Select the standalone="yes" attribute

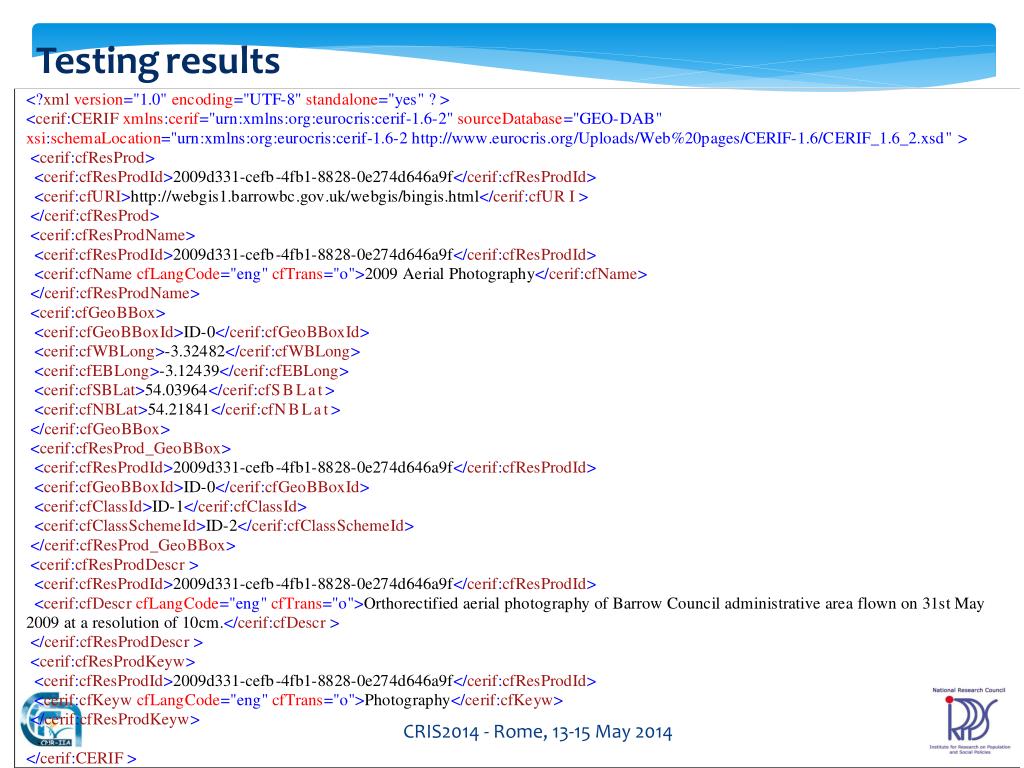365,100
